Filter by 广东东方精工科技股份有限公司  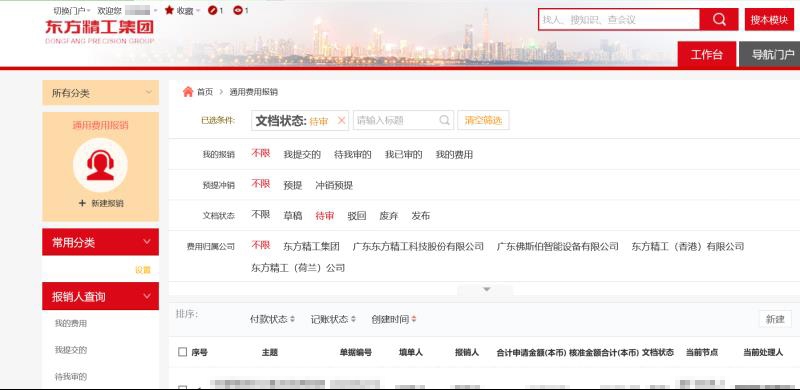tap(418, 247)
